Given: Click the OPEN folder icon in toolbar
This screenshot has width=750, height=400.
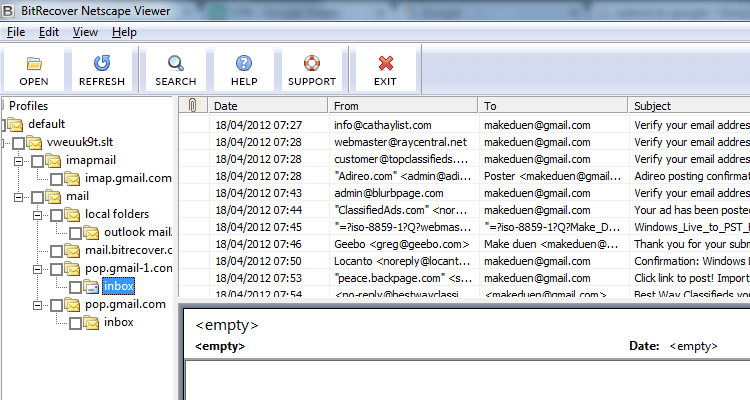Looking at the screenshot, I should click(x=34, y=63).
